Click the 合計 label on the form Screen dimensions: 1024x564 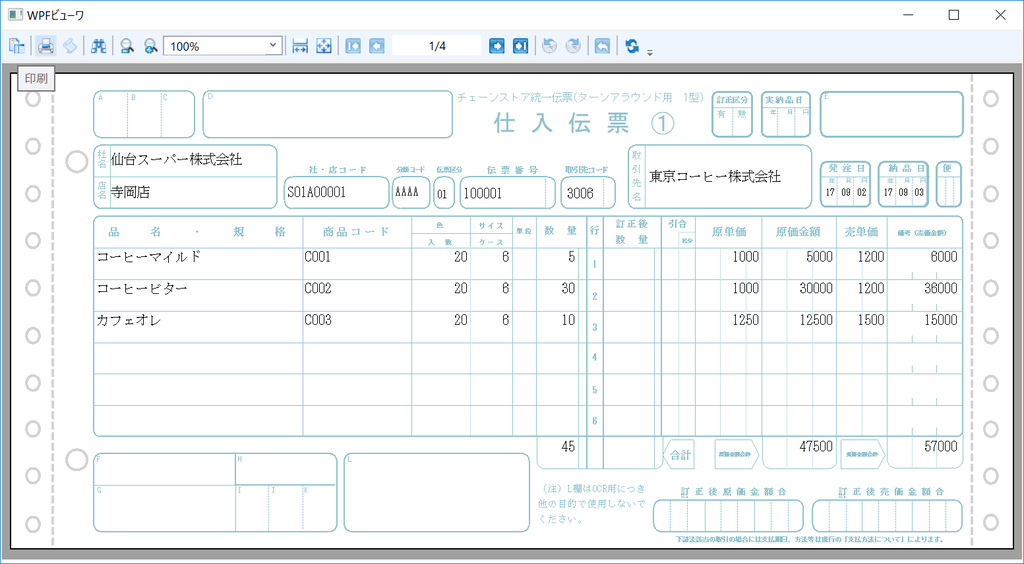tap(680, 456)
